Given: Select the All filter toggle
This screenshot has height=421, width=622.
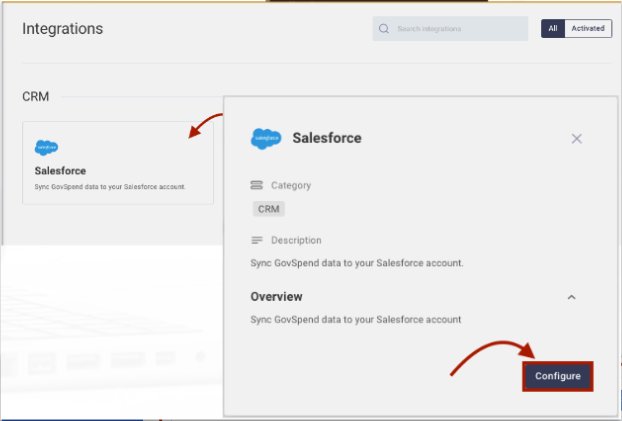Looking at the screenshot, I should (553, 29).
